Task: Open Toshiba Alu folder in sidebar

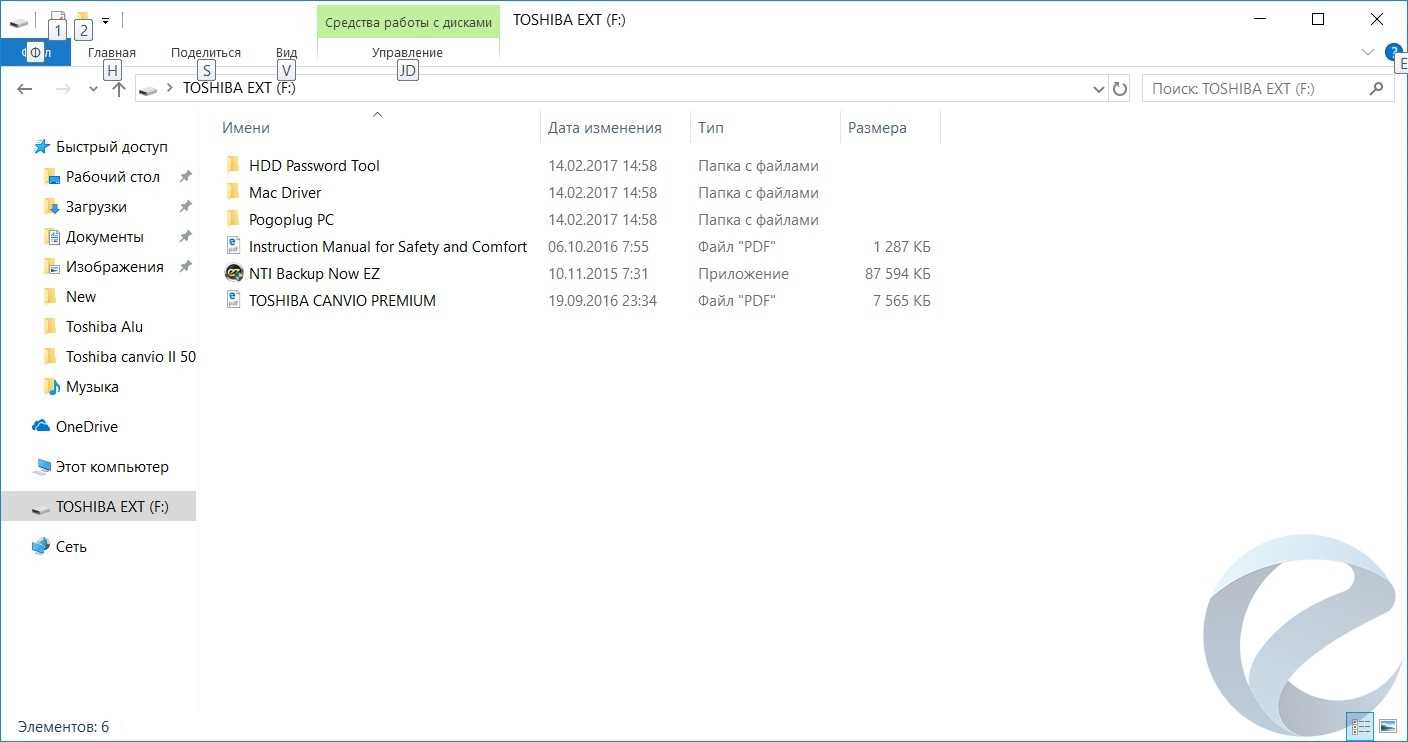Action: (x=104, y=327)
